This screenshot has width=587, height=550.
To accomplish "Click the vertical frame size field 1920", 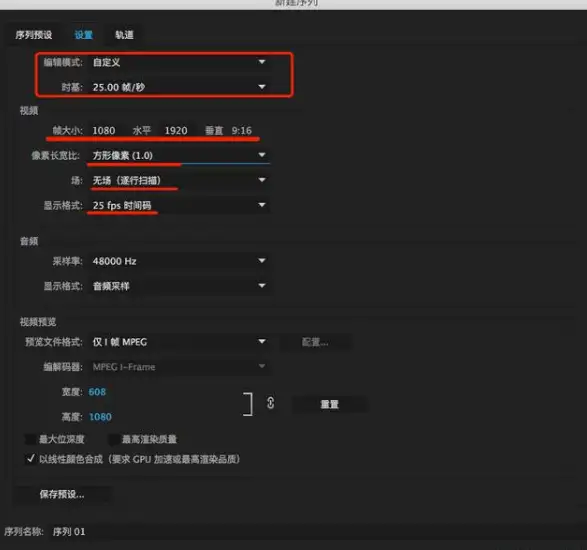I will 176,130.
